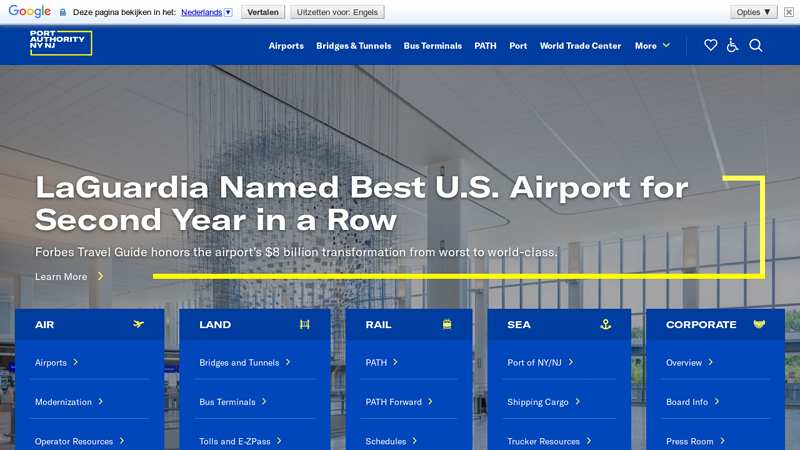
Task: Click the Google logo in translate bar
Action: [x=30, y=11]
